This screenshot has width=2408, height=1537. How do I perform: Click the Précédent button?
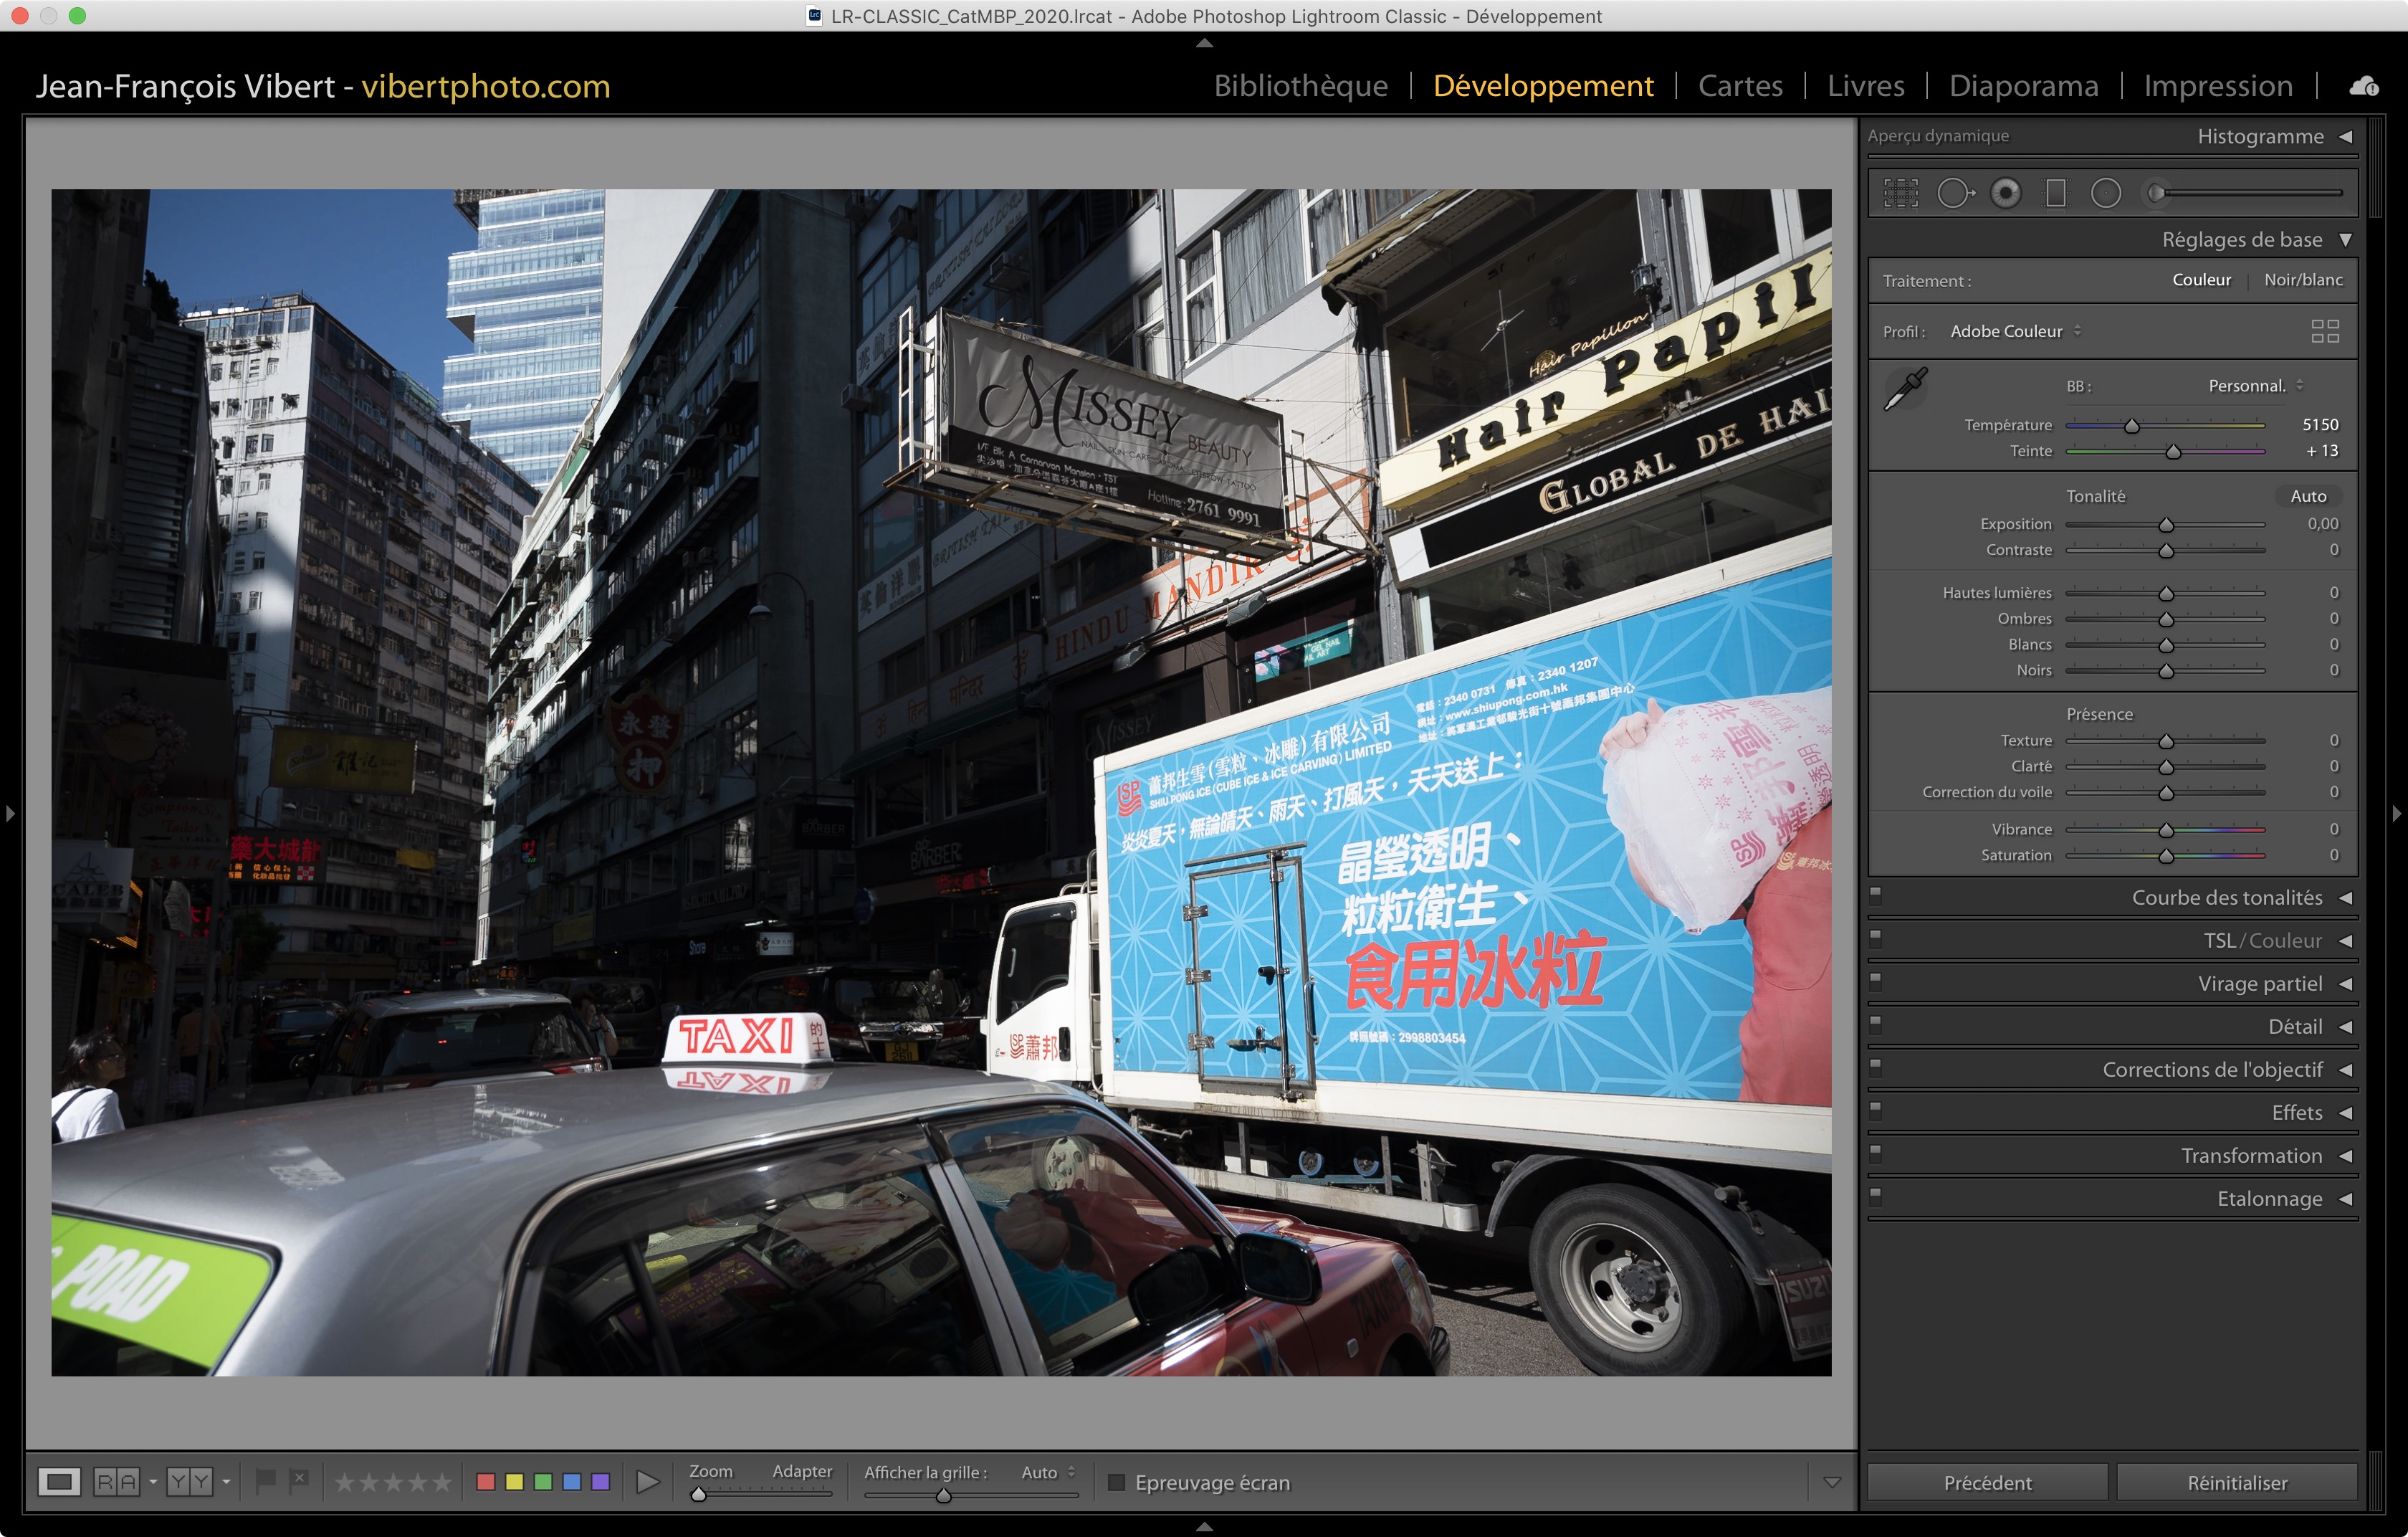tap(1987, 1482)
